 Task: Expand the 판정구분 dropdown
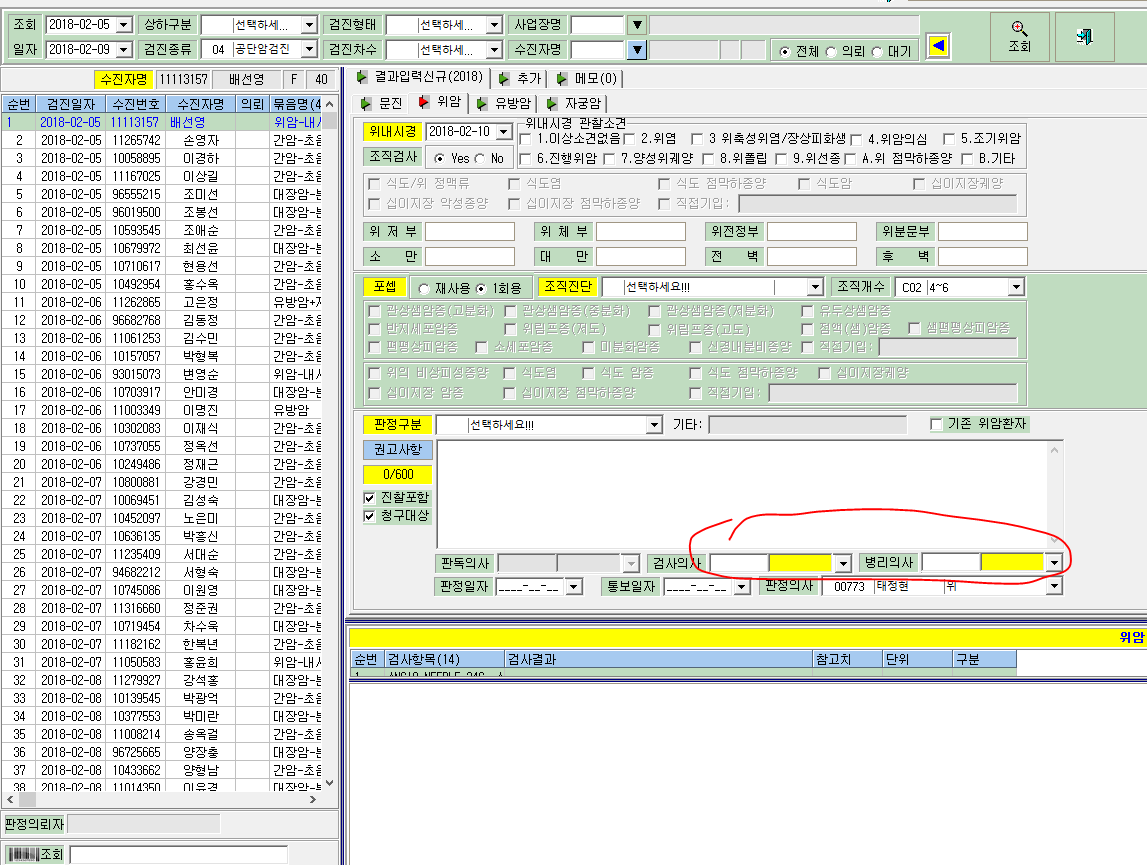click(654, 425)
